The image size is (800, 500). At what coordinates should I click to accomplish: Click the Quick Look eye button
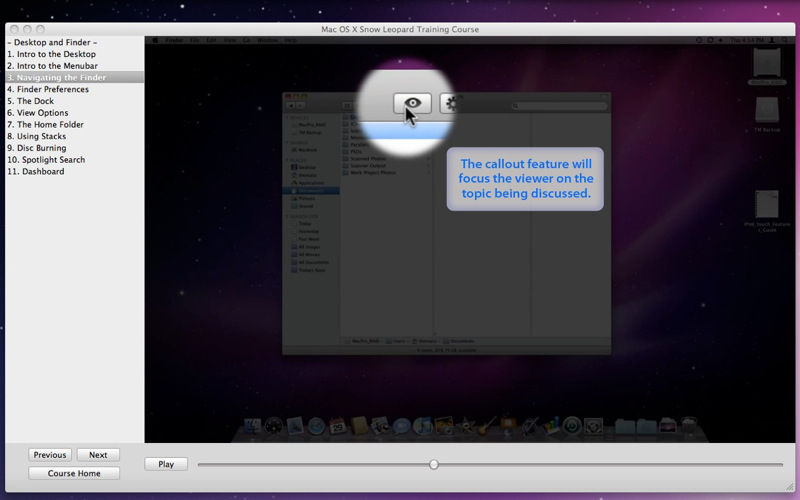tap(412, 104)
